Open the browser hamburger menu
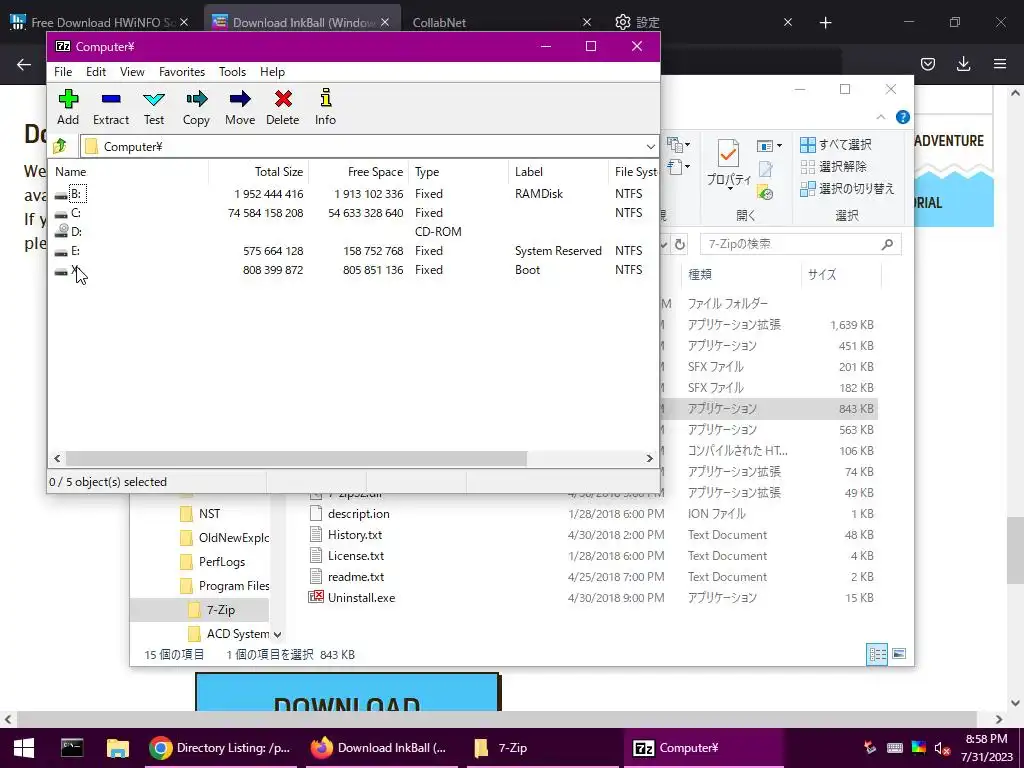1024x768 pixels. pos(1000,64)
